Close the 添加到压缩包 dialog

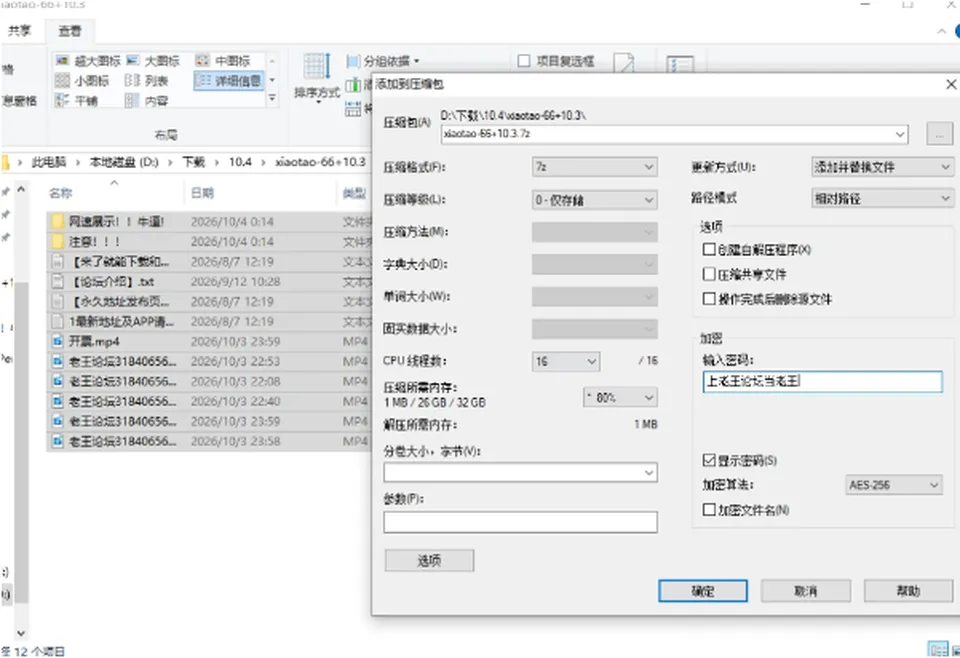pos(951,84)
